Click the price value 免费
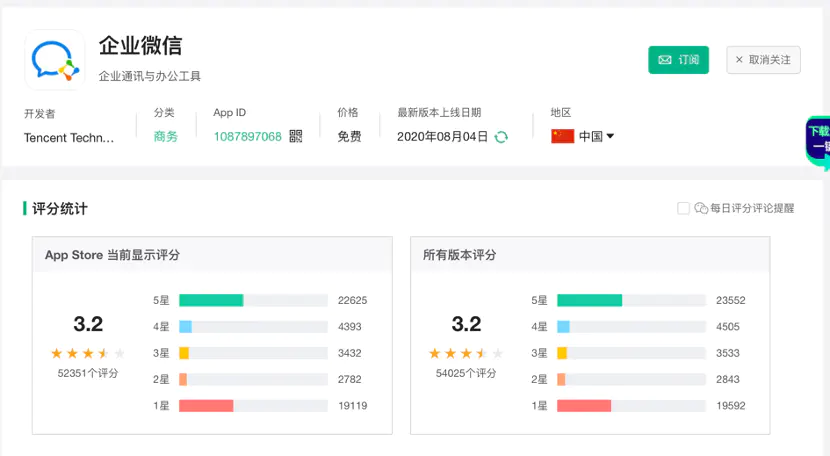This screenshot has width=830, height=456. 349,137
